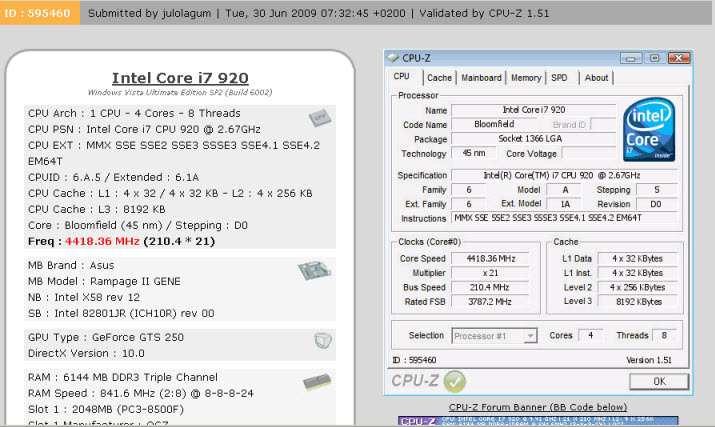Open the About tab

(x=596, y=77)
